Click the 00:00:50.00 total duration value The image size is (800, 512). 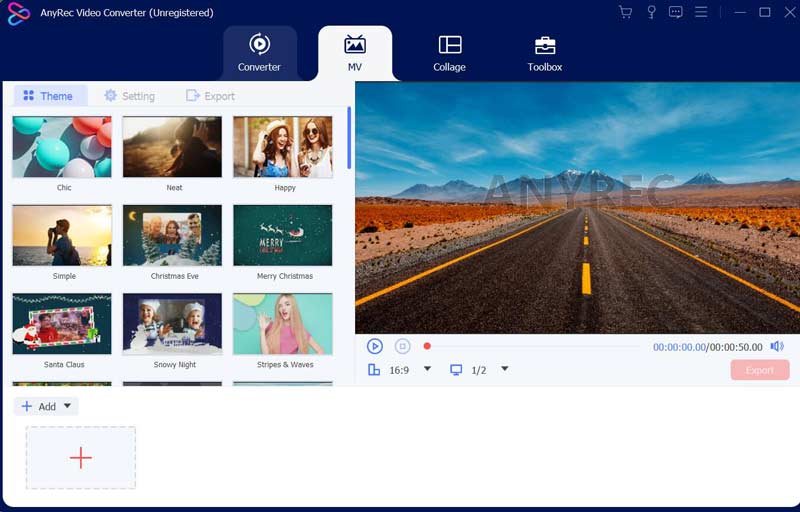pyautogui.click(x=736, y=347)
